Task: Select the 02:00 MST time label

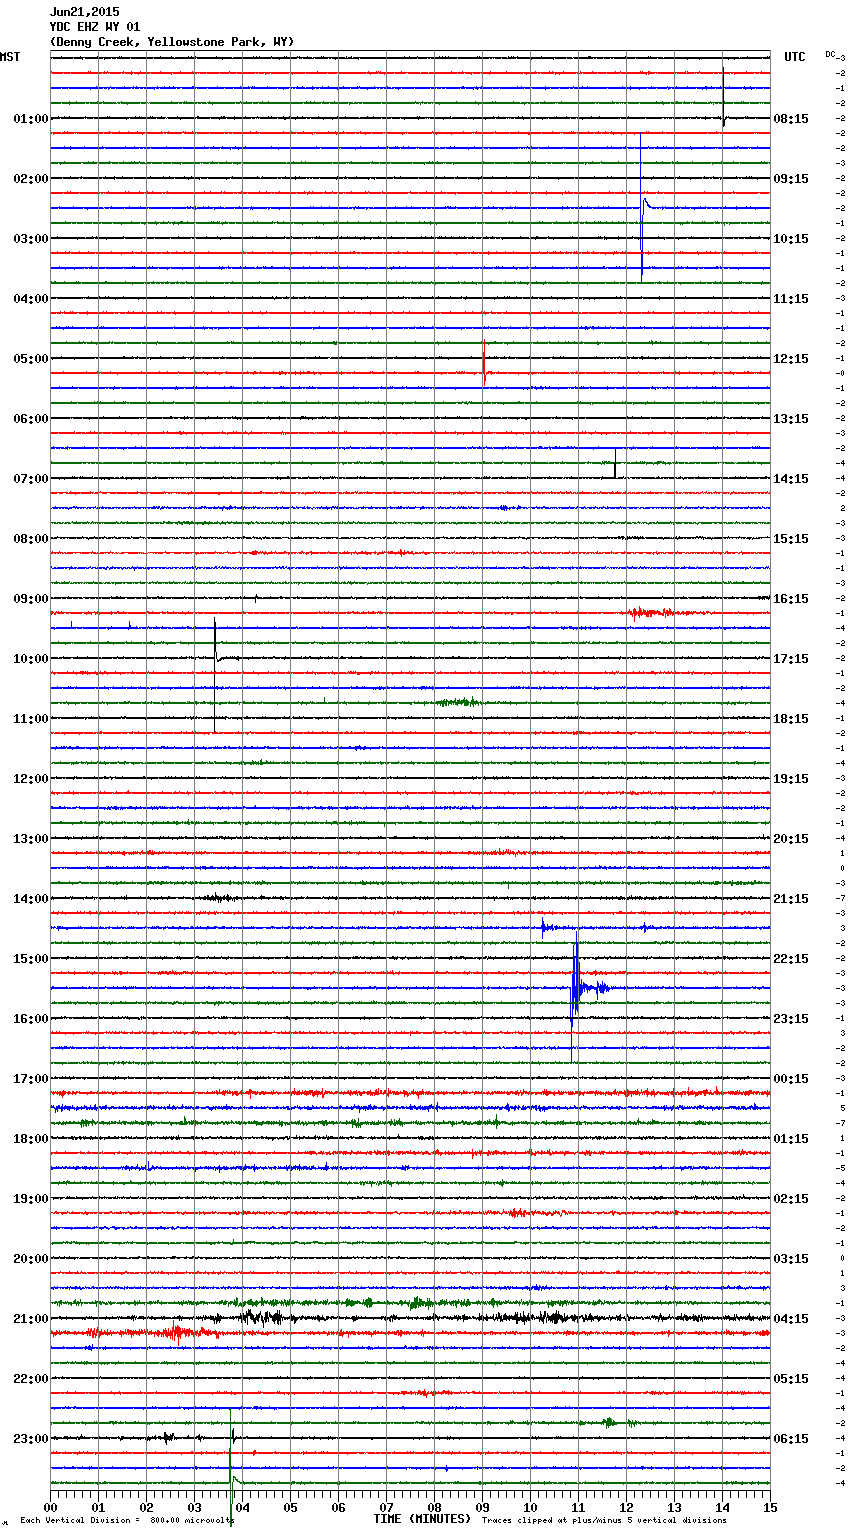Action: [x=31, y=179]
